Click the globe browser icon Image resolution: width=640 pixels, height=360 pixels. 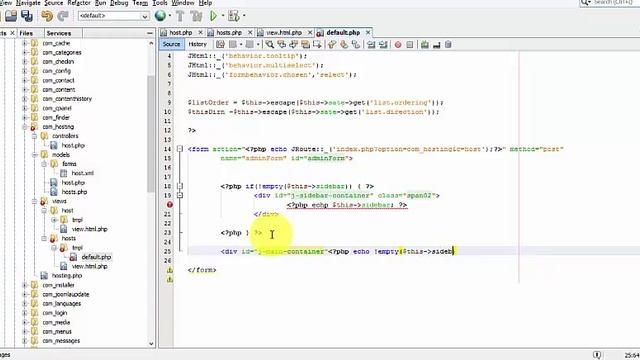click(x=160, y=16)
